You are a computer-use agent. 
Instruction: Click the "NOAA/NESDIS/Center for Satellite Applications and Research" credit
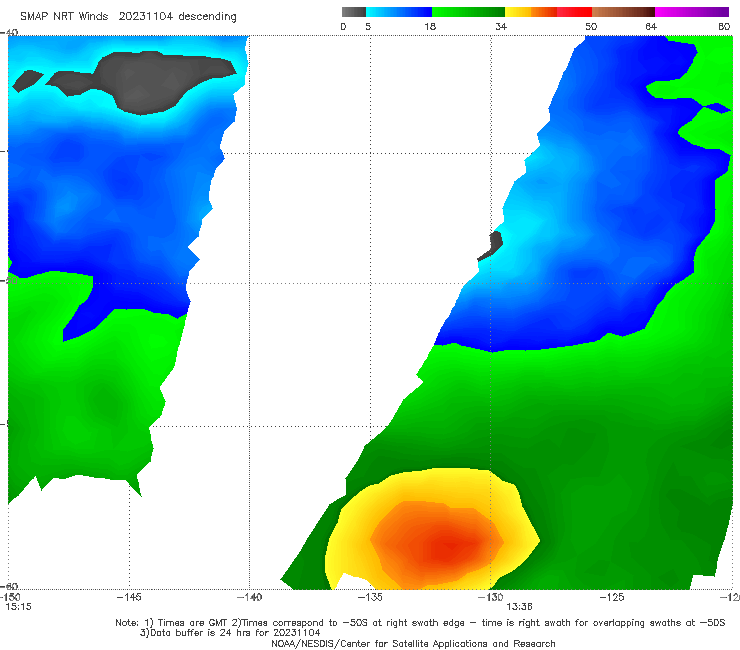(x=413, y=643)
